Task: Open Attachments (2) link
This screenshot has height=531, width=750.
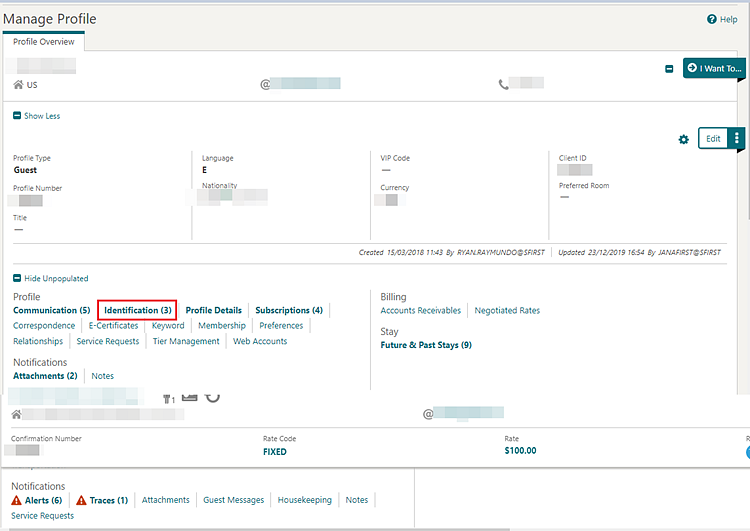Action: [x=45, y=376]
